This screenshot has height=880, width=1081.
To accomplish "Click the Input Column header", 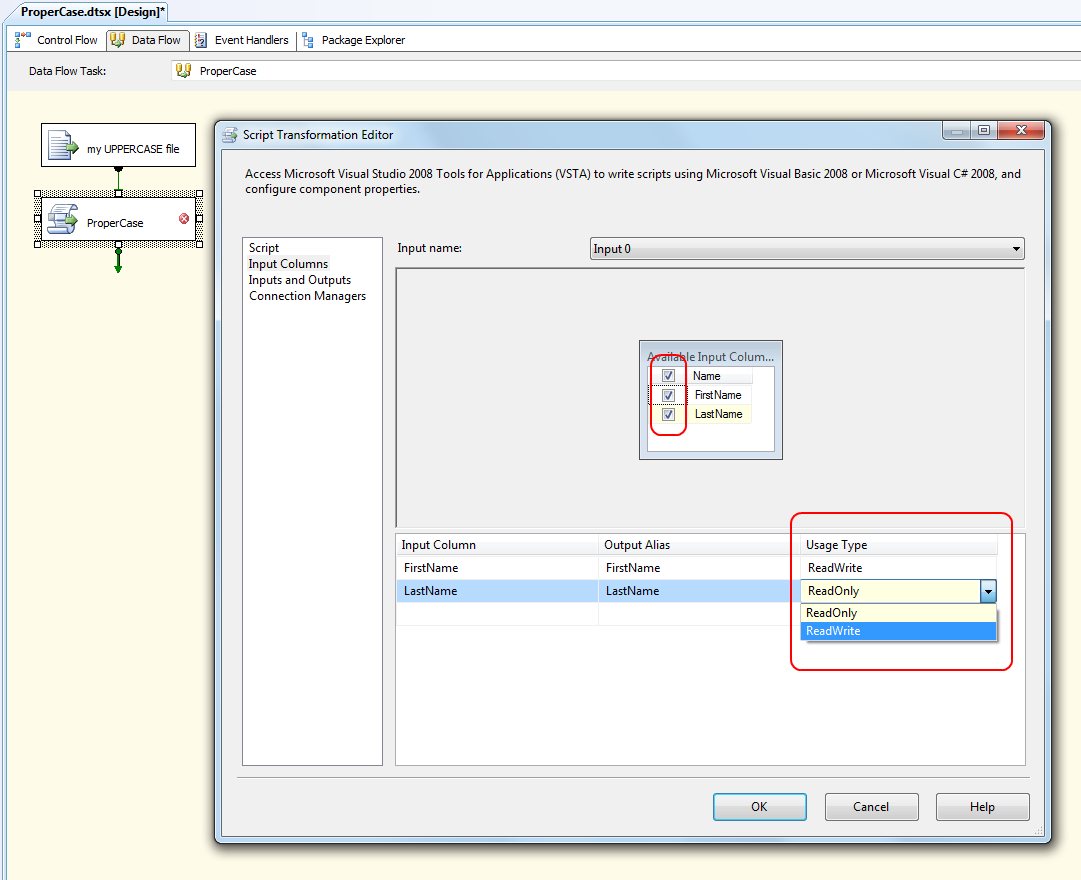I will [497, 545].
